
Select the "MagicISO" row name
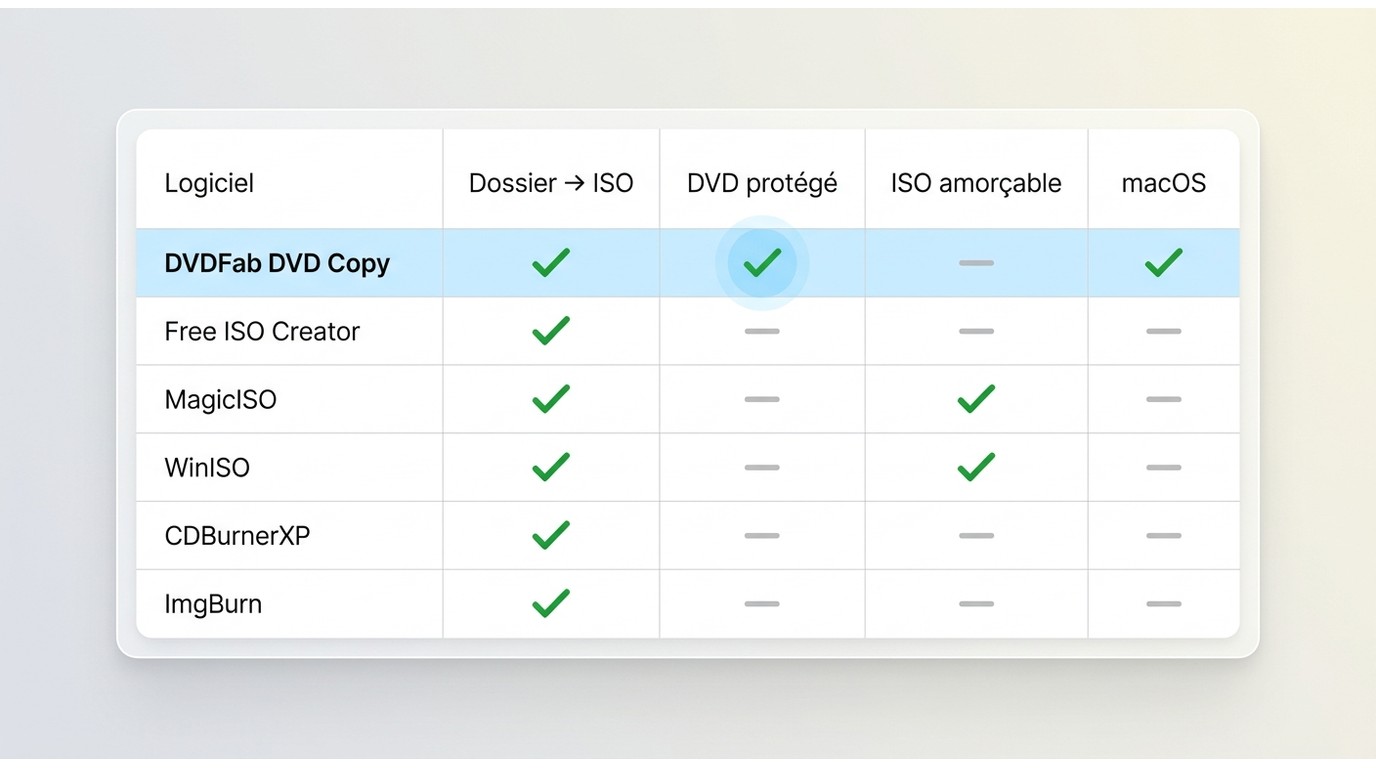pyautogui.click(x=220, y=400)
